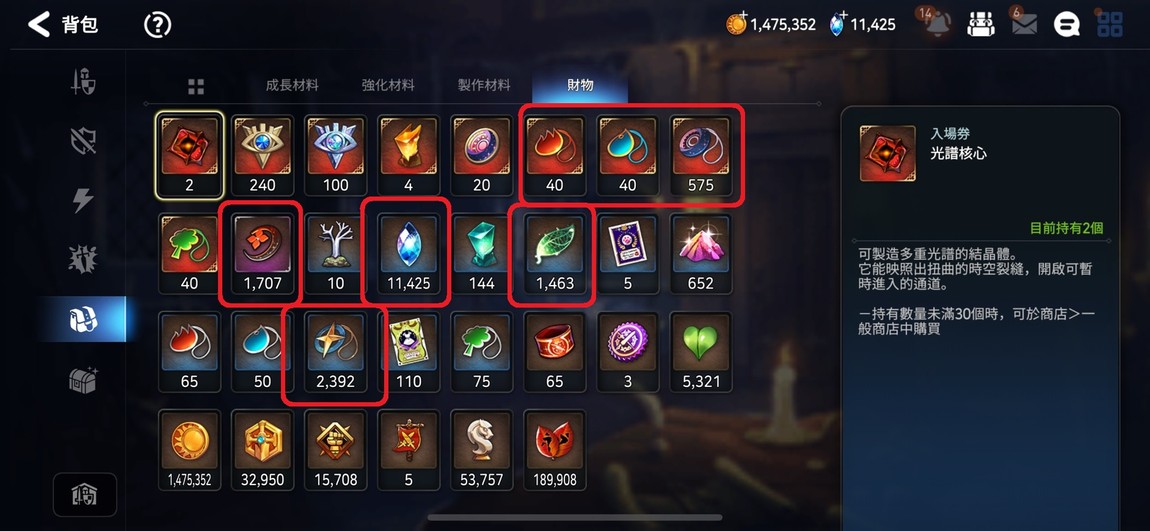Switch to the 製作材料 tab

pos(484,85)
